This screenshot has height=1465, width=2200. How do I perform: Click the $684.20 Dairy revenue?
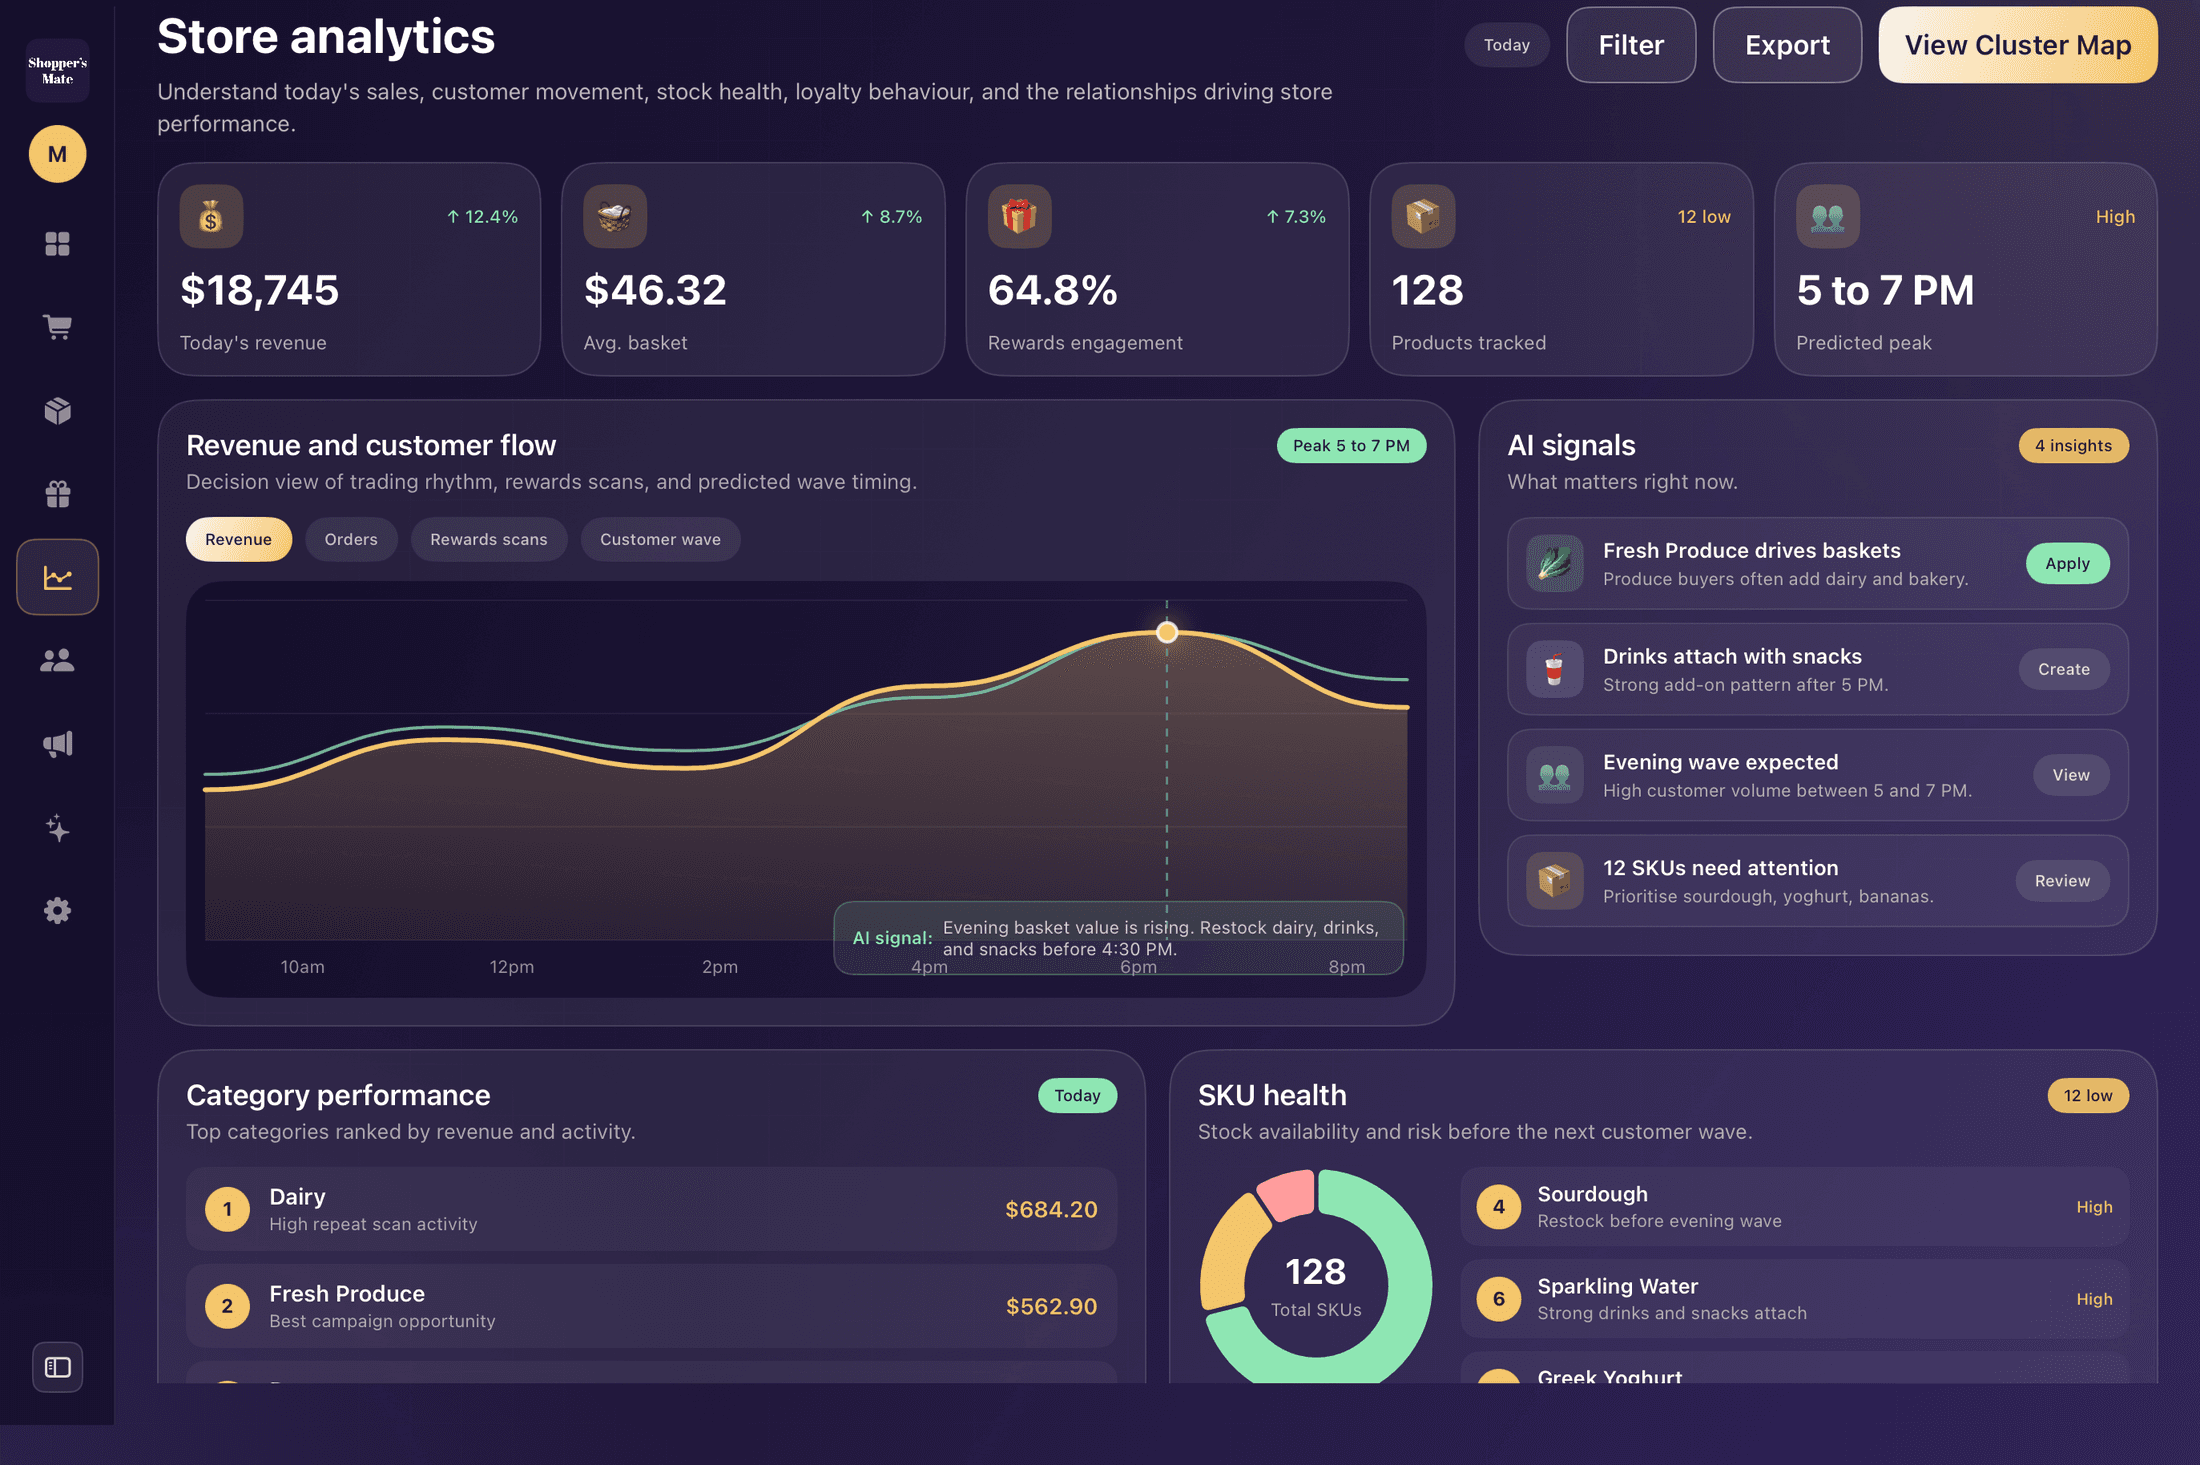click(x=1051, y=1209)
